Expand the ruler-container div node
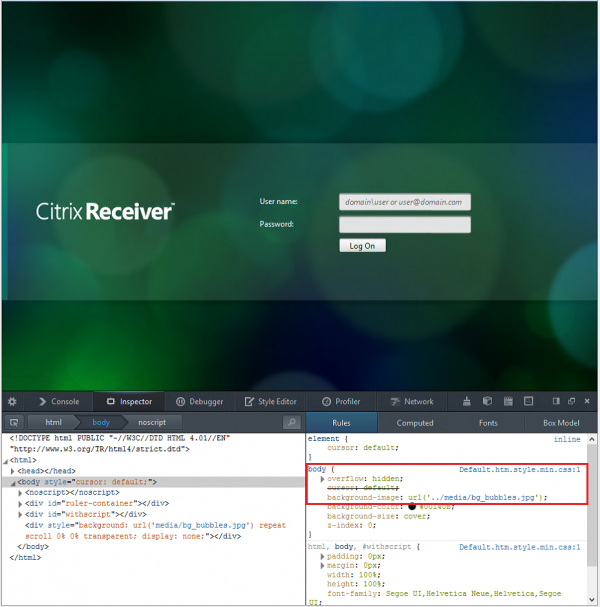Screen dimensions: 600x607 (21, 503)
